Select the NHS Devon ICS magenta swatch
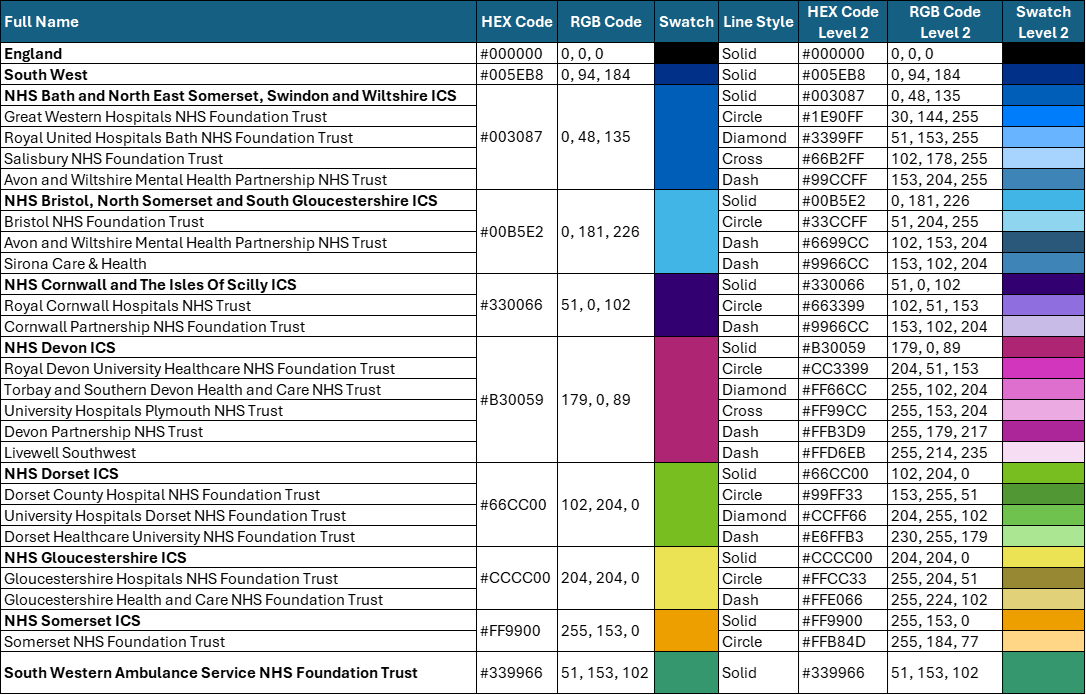1086x695 pixels. (686, 400)
